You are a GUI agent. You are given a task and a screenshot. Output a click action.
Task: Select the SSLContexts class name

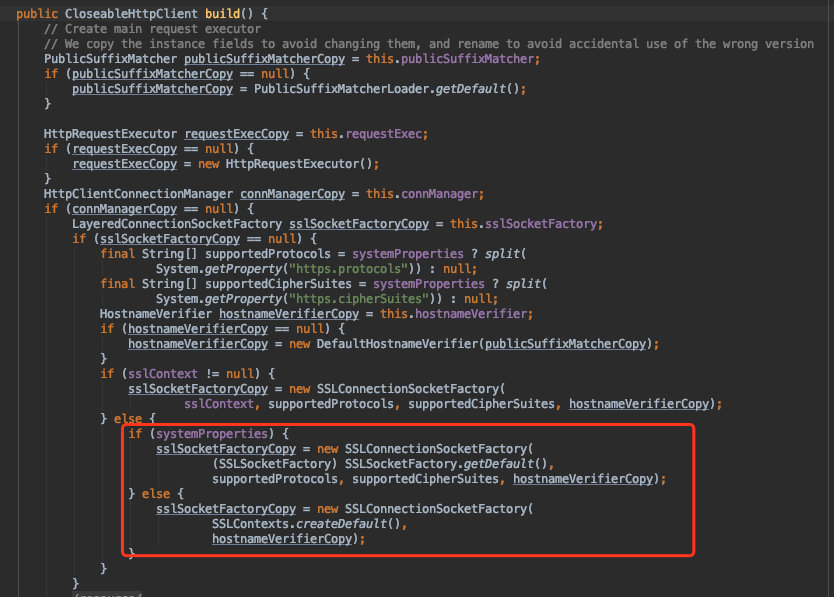(x=250, y=524)
